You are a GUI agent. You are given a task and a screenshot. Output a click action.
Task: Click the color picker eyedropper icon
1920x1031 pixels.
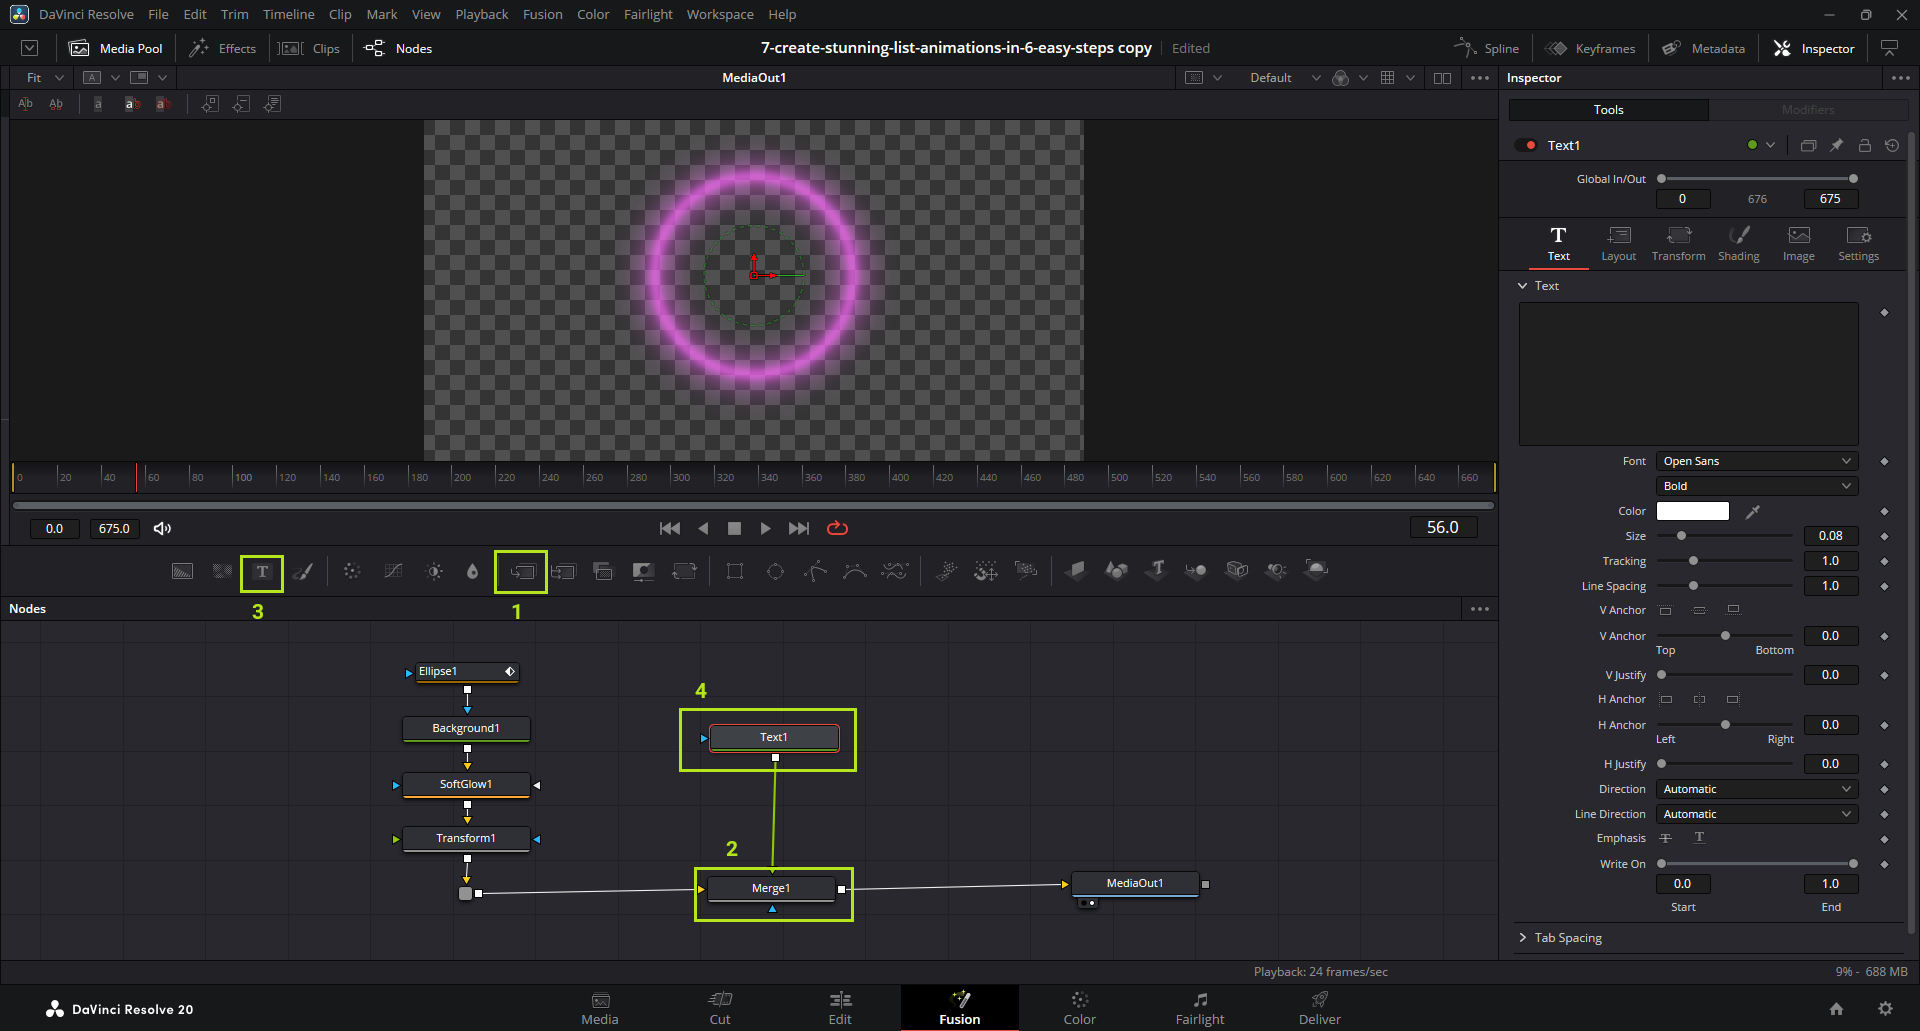coord(1752,512)
